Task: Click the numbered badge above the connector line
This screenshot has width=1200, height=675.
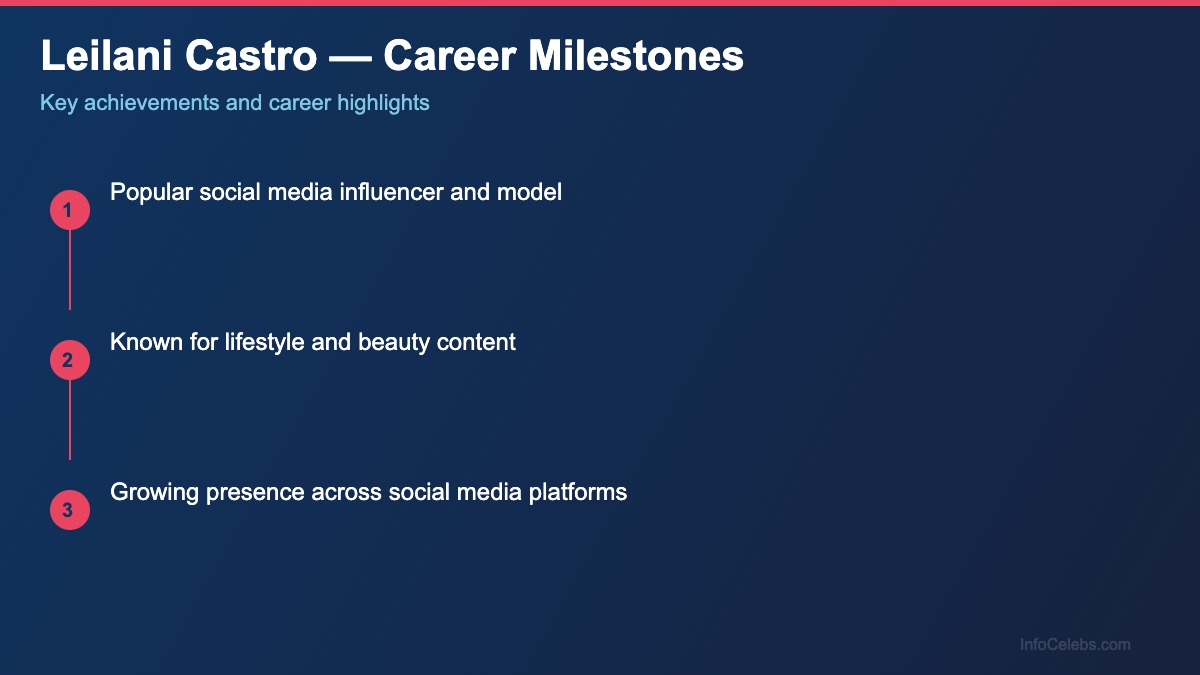Action: tap(69, 209)
